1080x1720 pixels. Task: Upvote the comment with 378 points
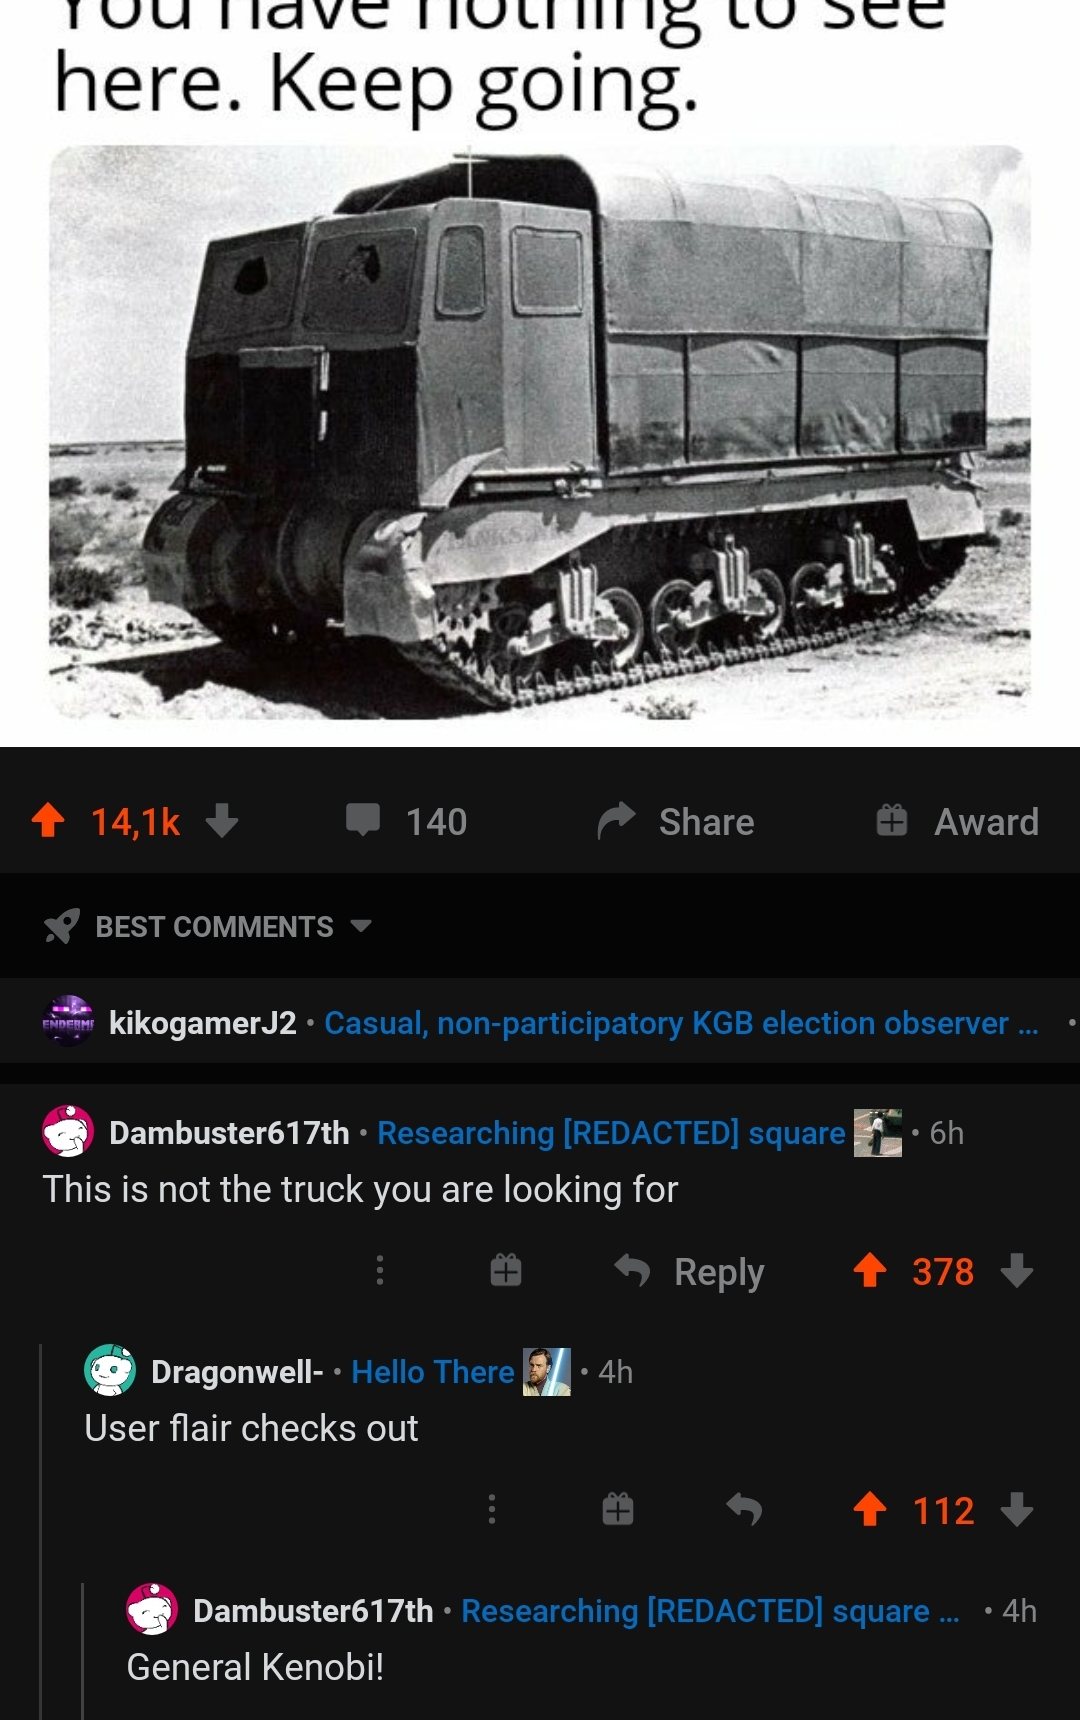(x=870, y=1271)
